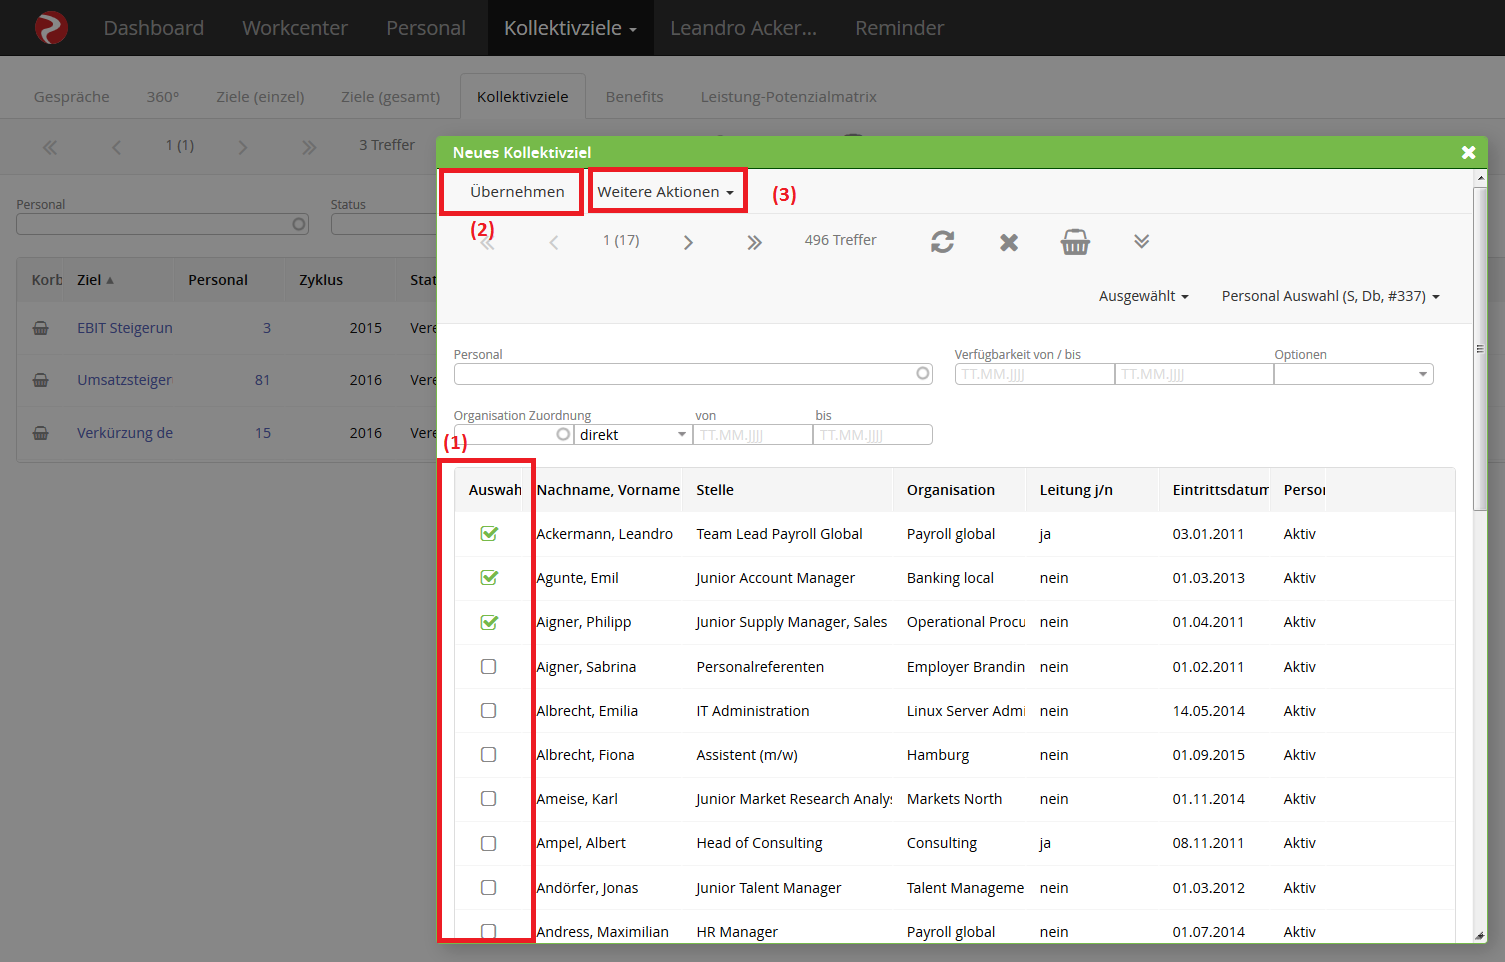
Task: Open Personal in top navigation
Action: (x=426, y=28)
